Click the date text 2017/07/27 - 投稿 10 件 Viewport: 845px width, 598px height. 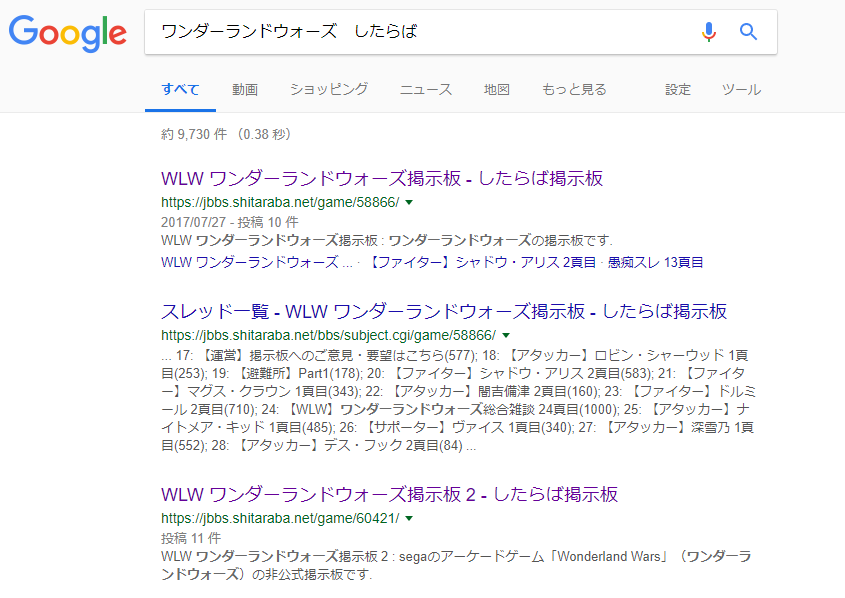(230, 222)
